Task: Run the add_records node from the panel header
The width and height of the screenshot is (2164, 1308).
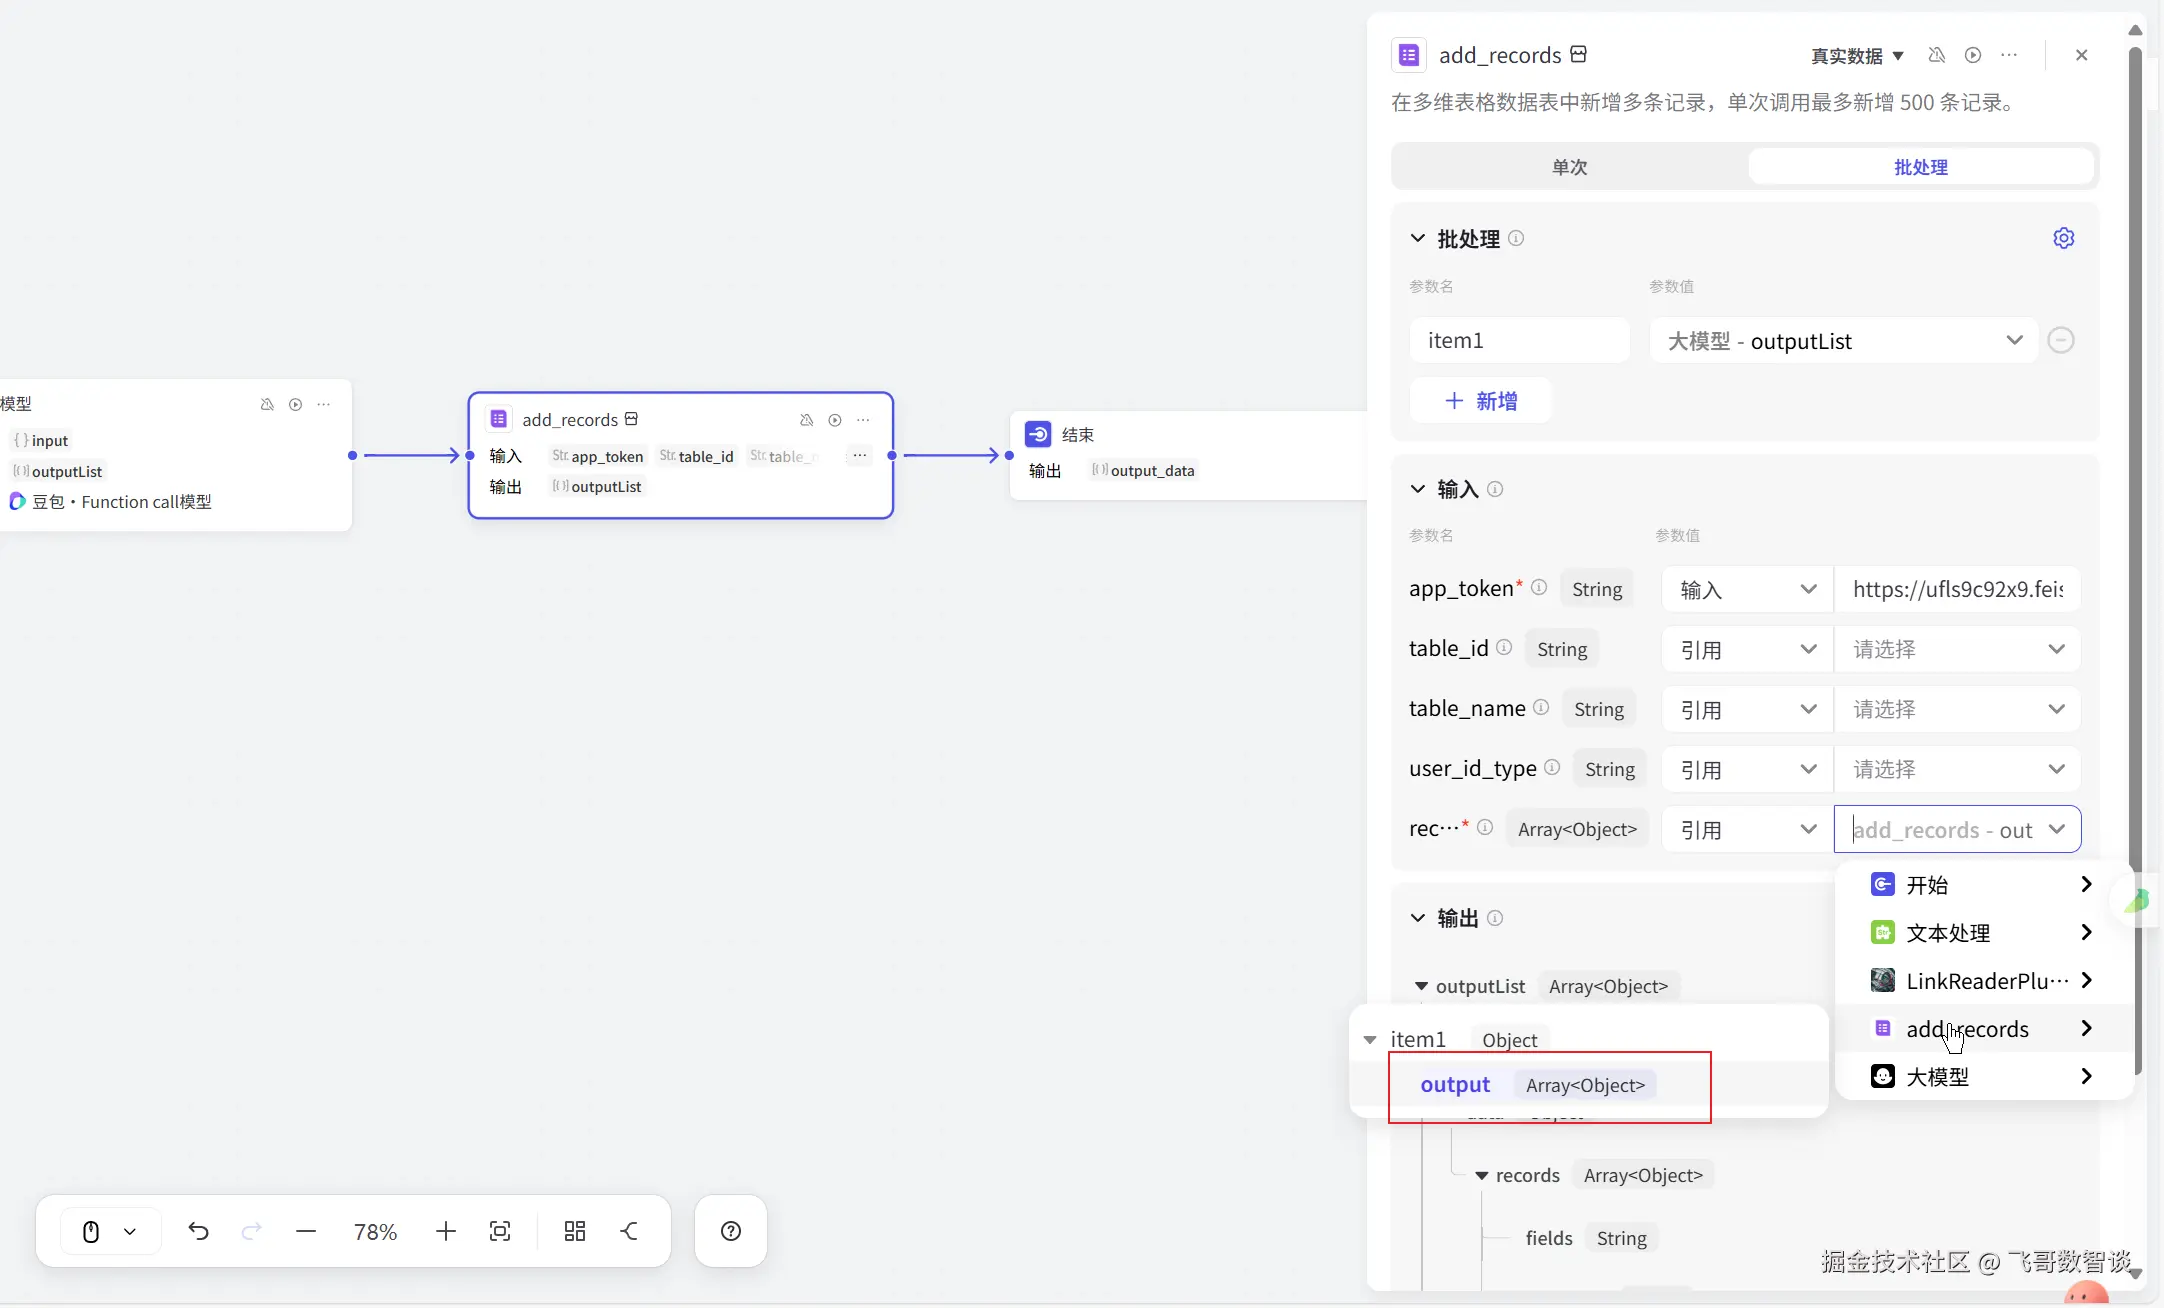Action: point(1972,55)
